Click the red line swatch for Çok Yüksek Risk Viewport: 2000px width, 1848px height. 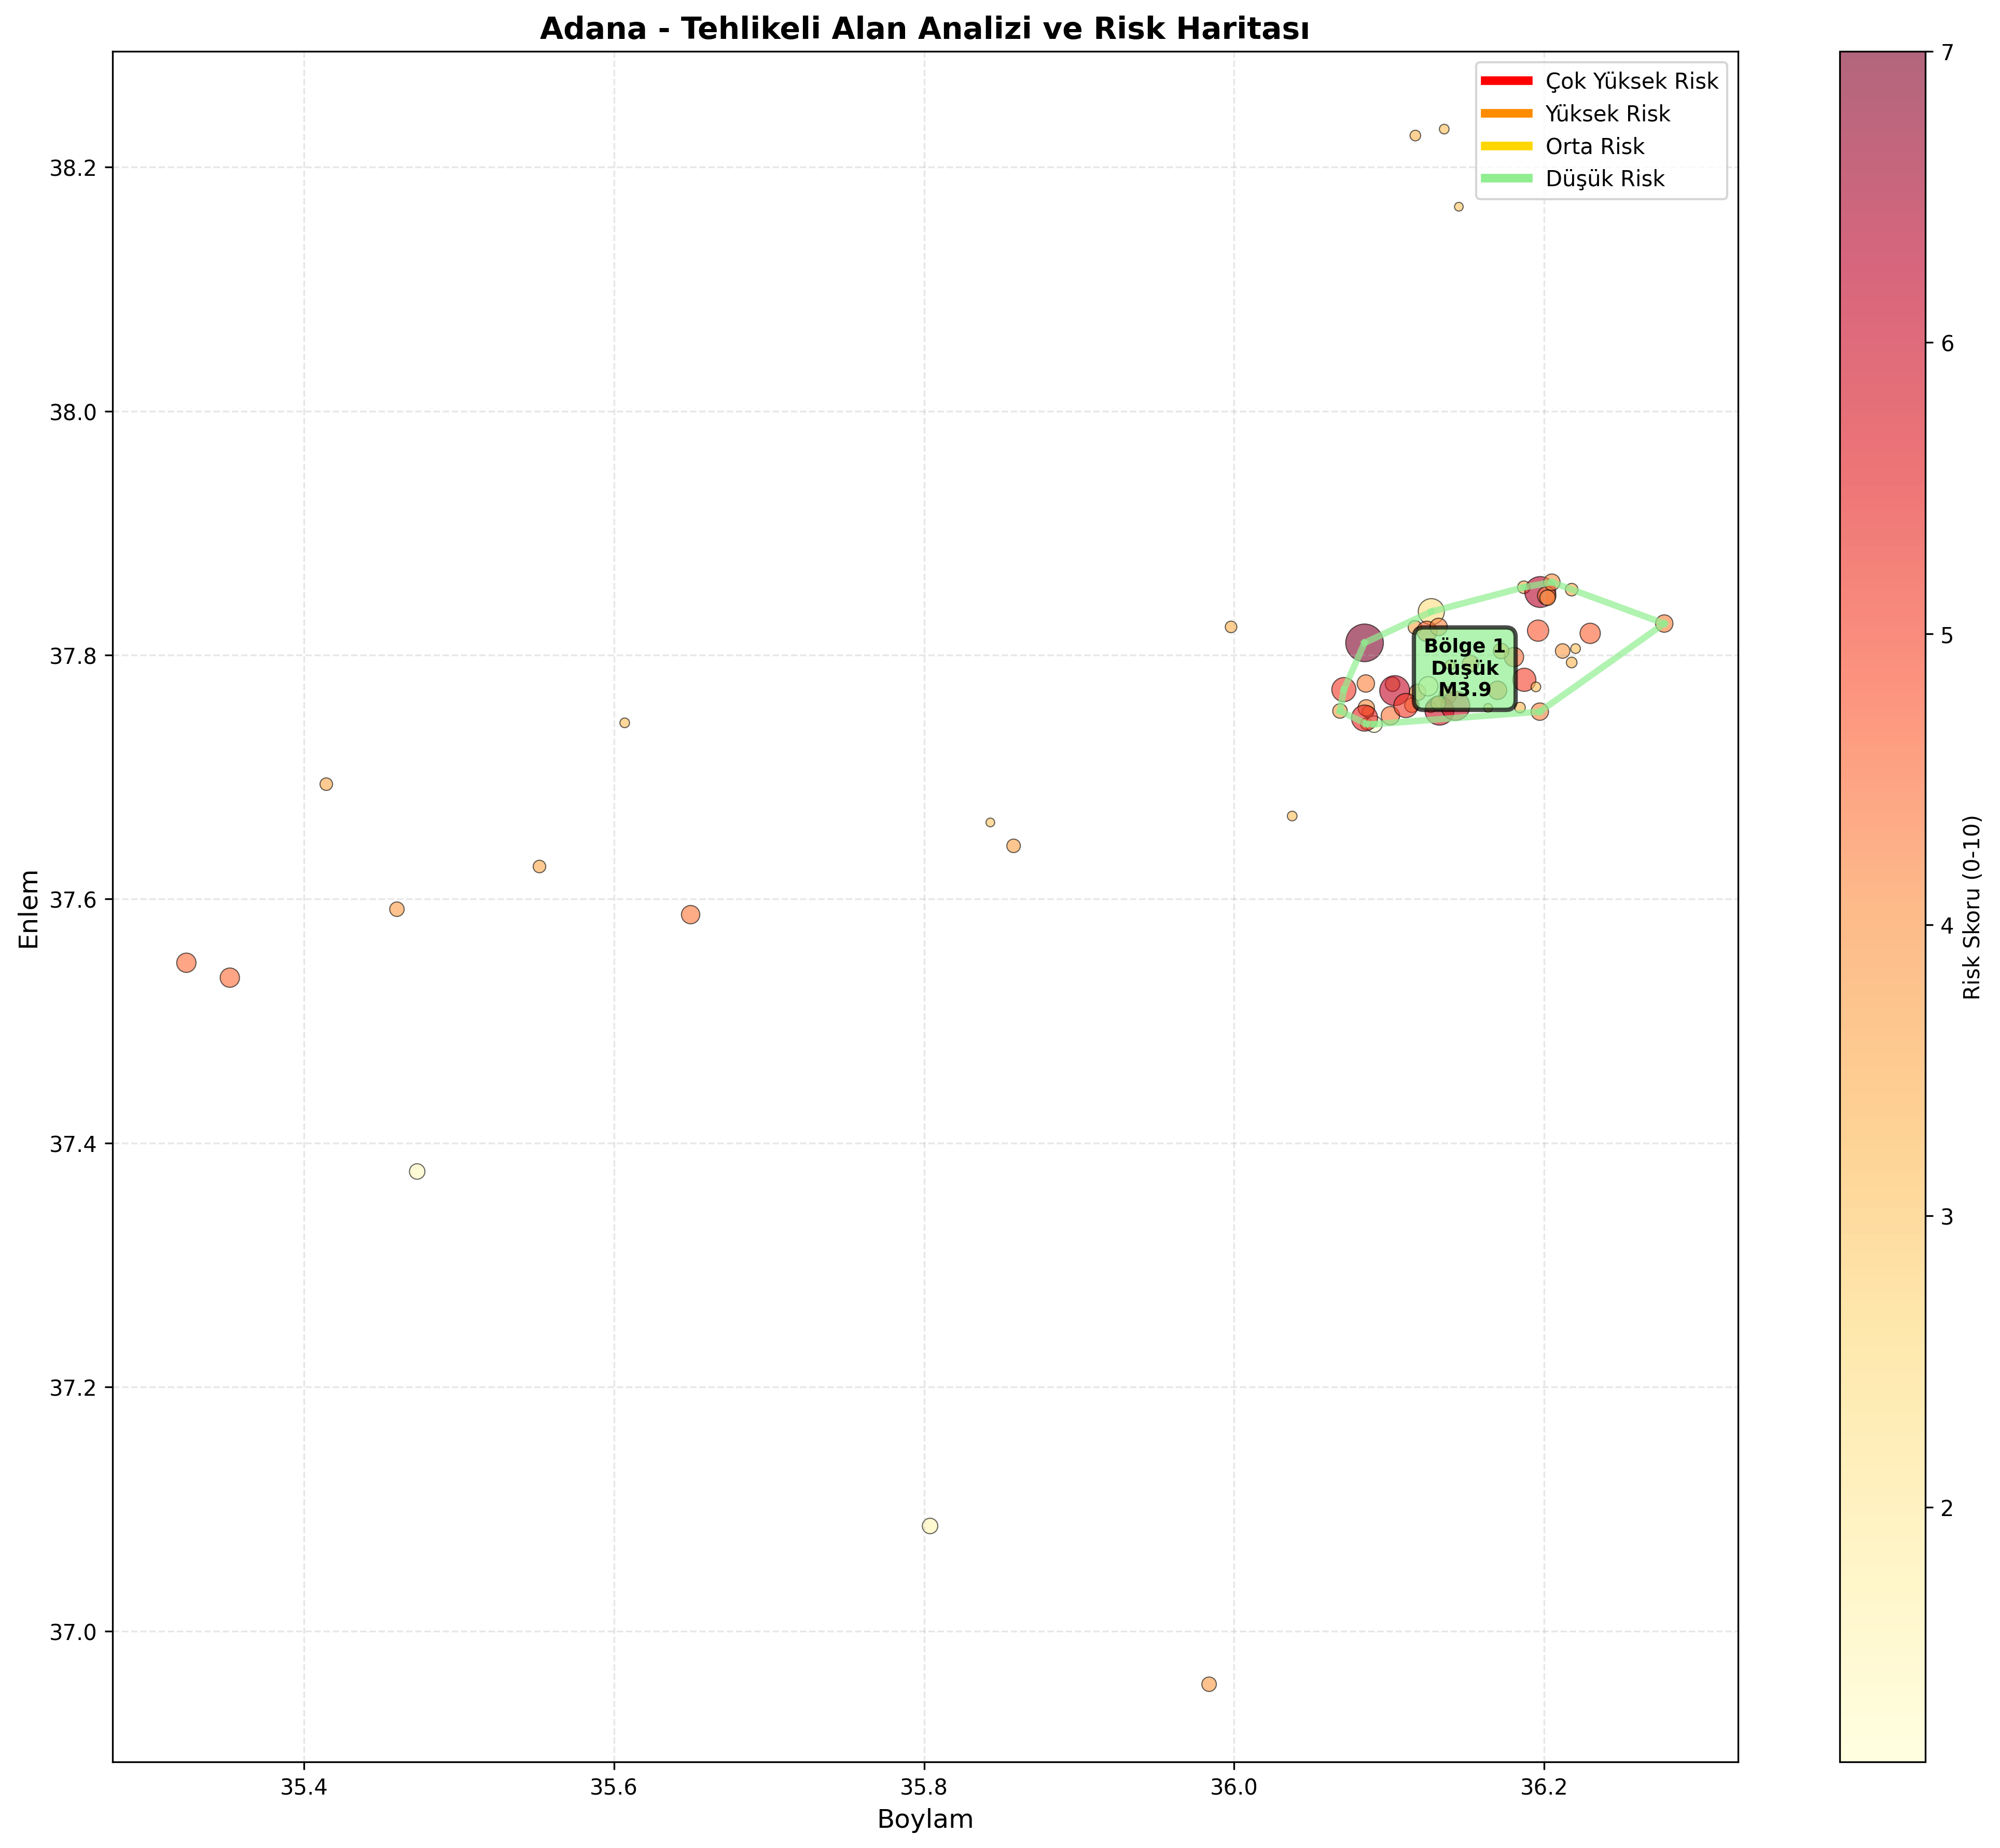[1506, 80]
